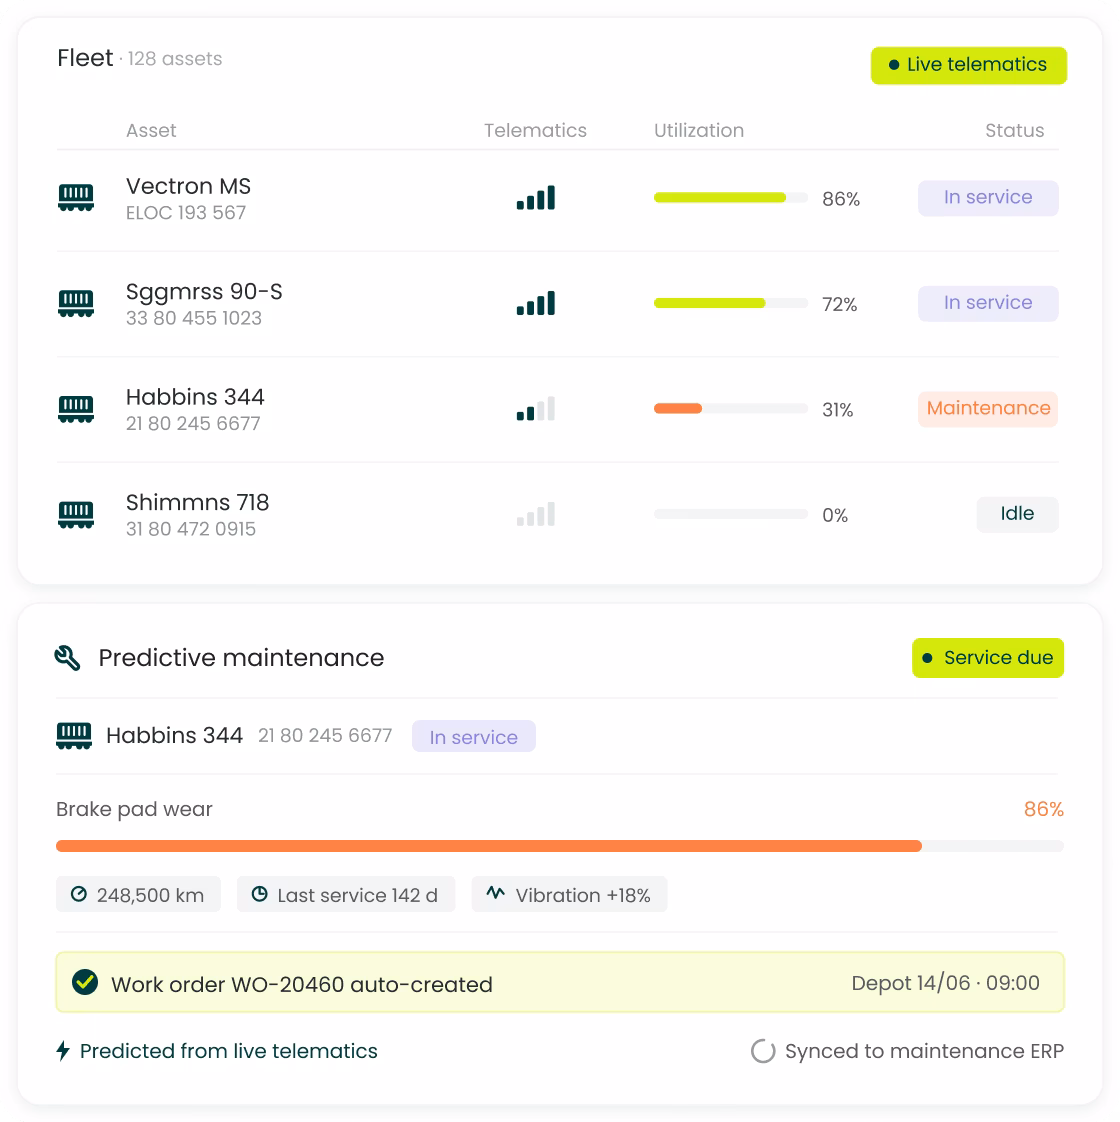Click Habbins 344 weak signal strength icon

536,409
